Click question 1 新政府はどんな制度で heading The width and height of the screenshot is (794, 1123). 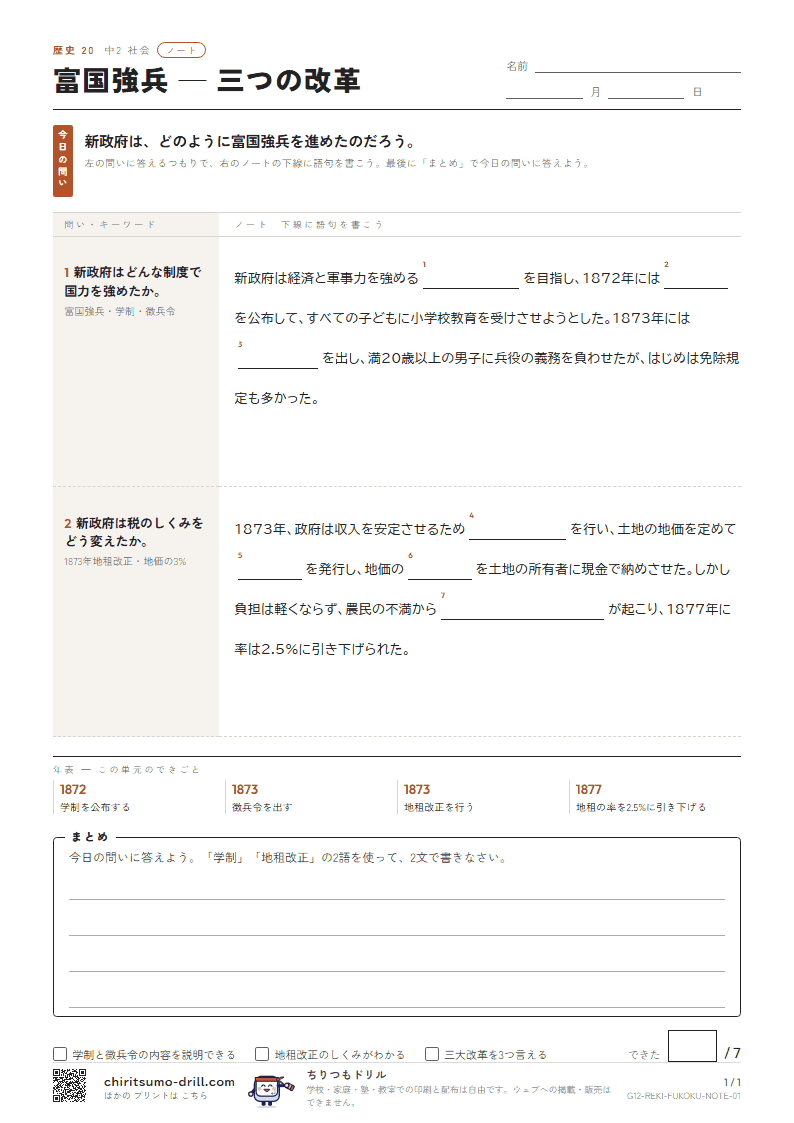pyautogui.click(x=133, y=281)
